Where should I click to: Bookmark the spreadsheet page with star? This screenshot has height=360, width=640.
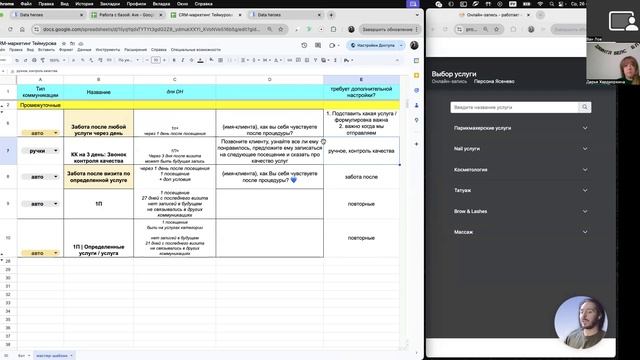coord(281,29)
